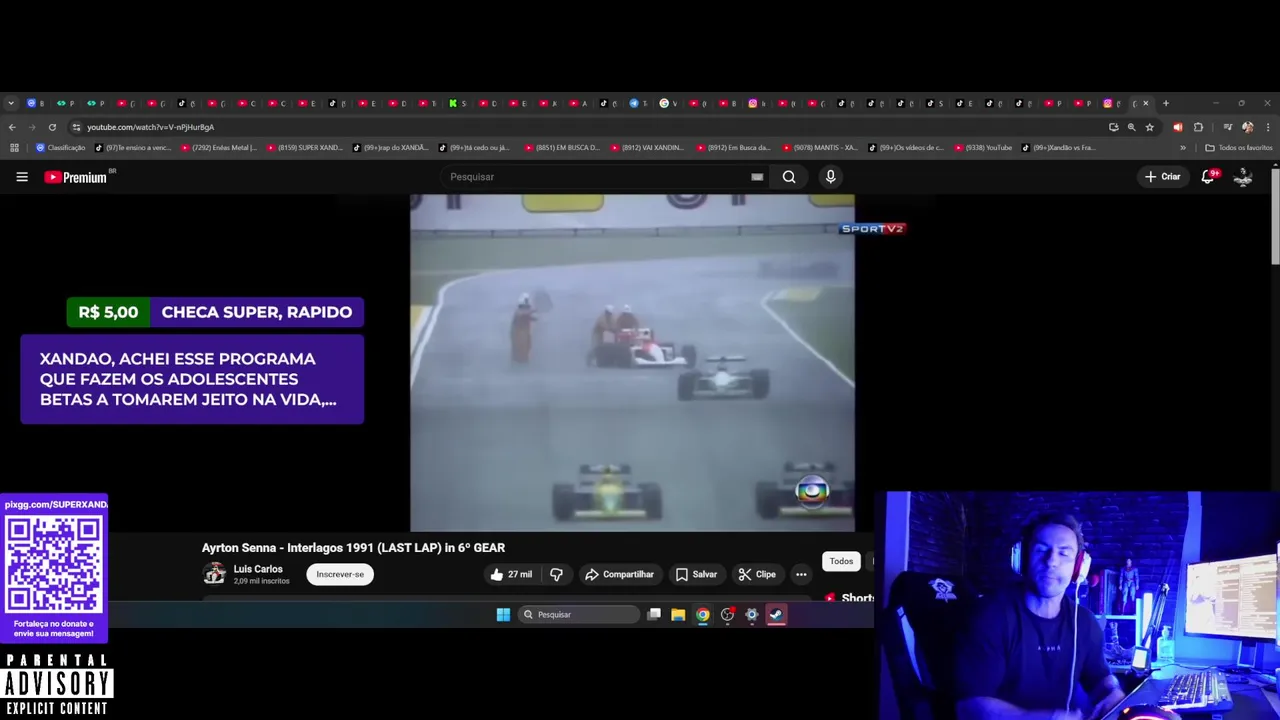The width and height of the screenshot is (1280, 720).
Task: Open the bookmarks apps grid icon
Action: pos(14,148)
